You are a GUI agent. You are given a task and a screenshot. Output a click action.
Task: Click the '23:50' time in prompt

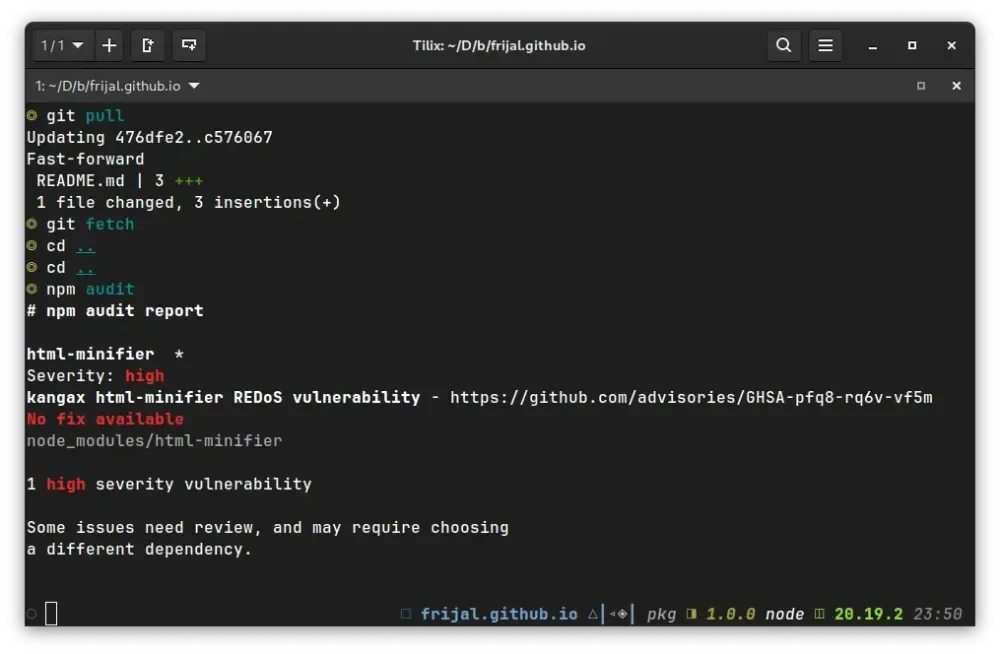click(x=938, y=614)
